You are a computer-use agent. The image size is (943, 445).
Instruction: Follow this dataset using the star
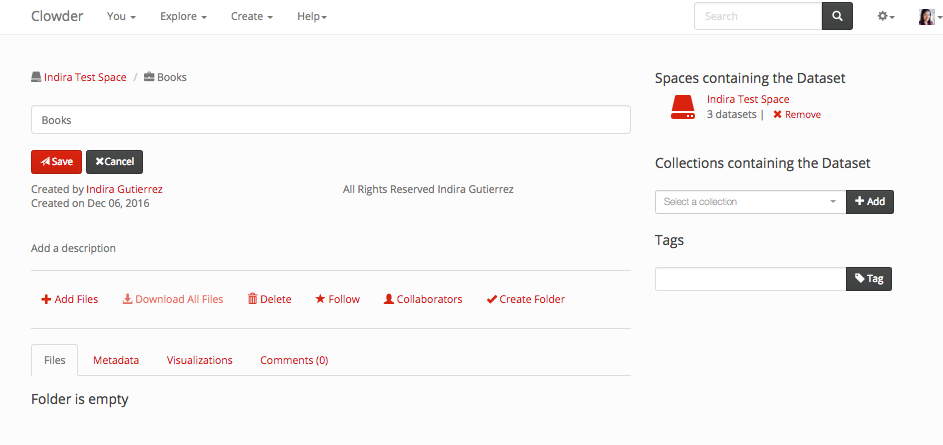click(x=337, y=299)
